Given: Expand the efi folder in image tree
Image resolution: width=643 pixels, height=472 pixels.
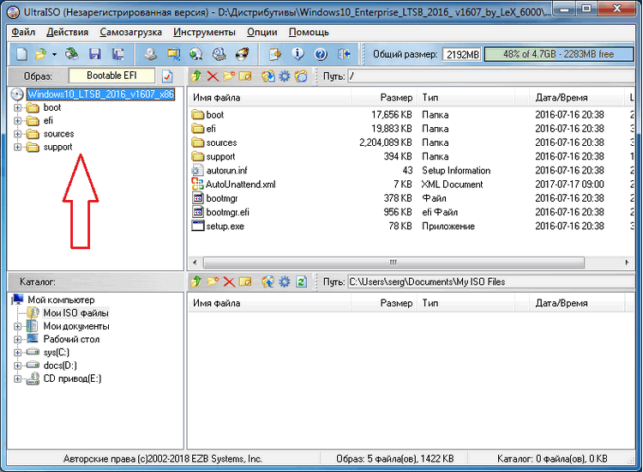Looking at the screenshot, I should pos(17,121).
